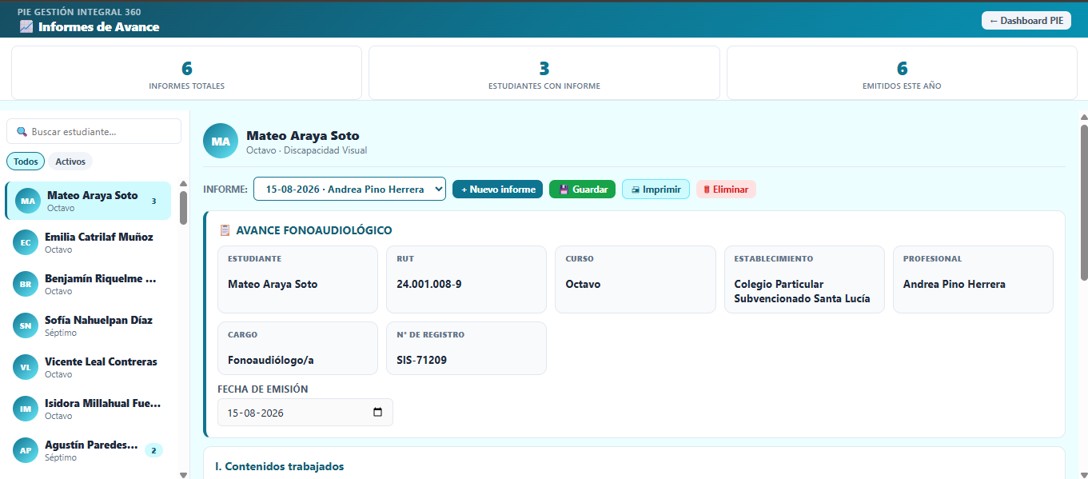Click the RUT value 24.001.008-9
1088x479 pixels.
[429, 284]
